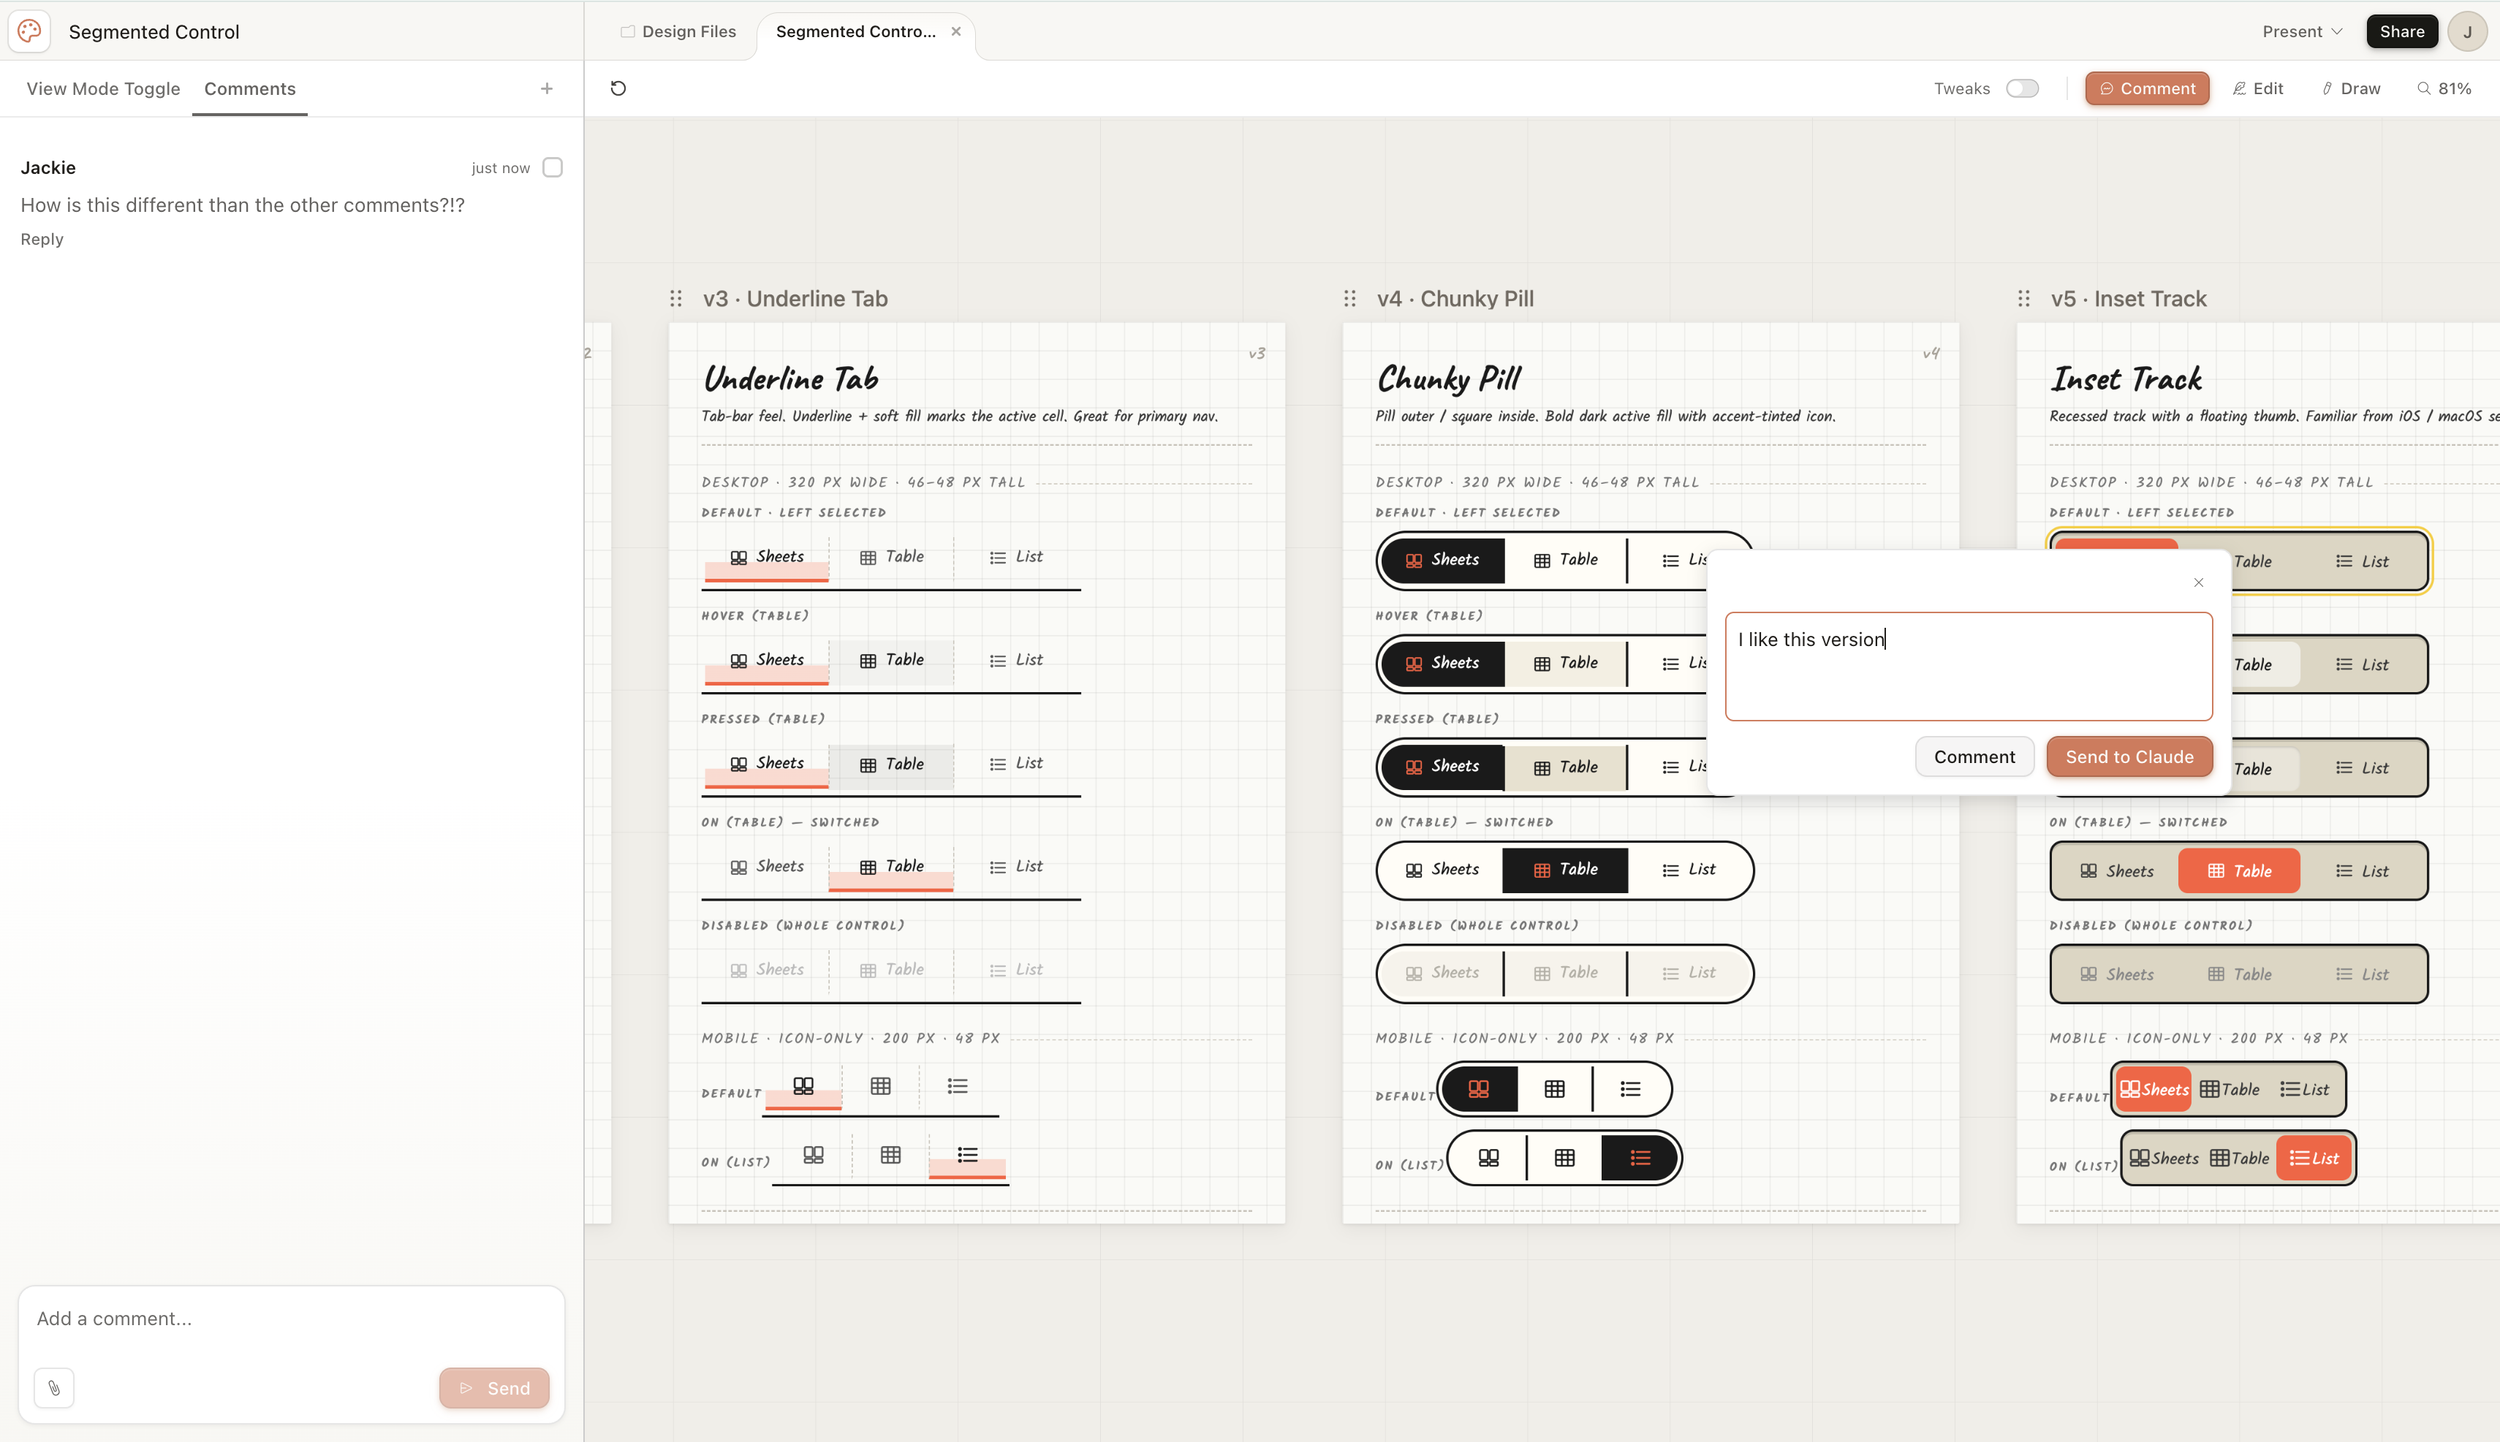
Task: Switch to View Mode Toggle tab
Action: tap(103, 88)
